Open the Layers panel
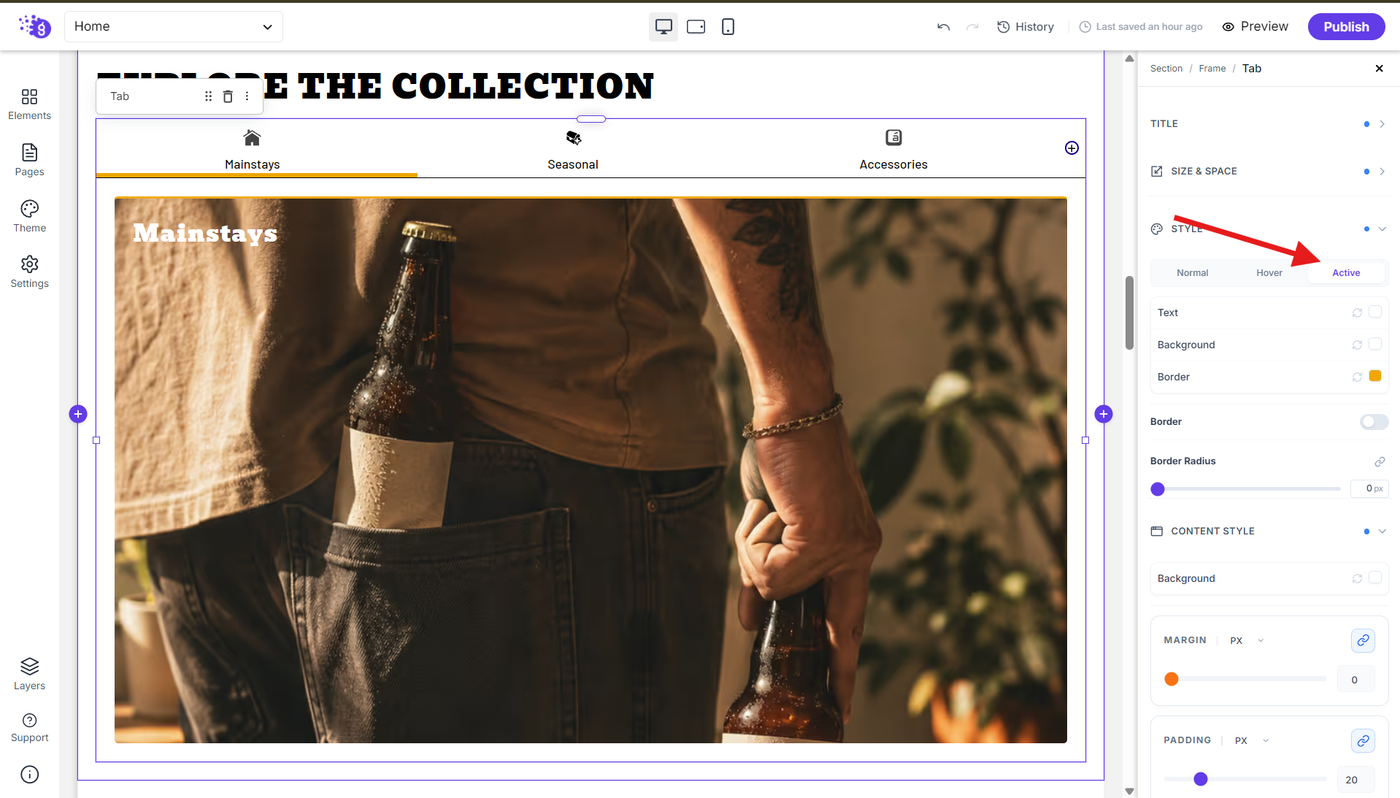This screenshot has height=798, width=1400. tap(29, 674)
